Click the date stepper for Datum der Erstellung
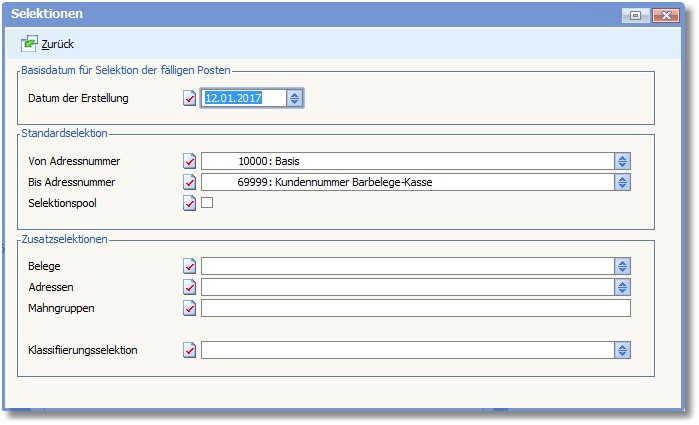 click(x=294, y=98)
